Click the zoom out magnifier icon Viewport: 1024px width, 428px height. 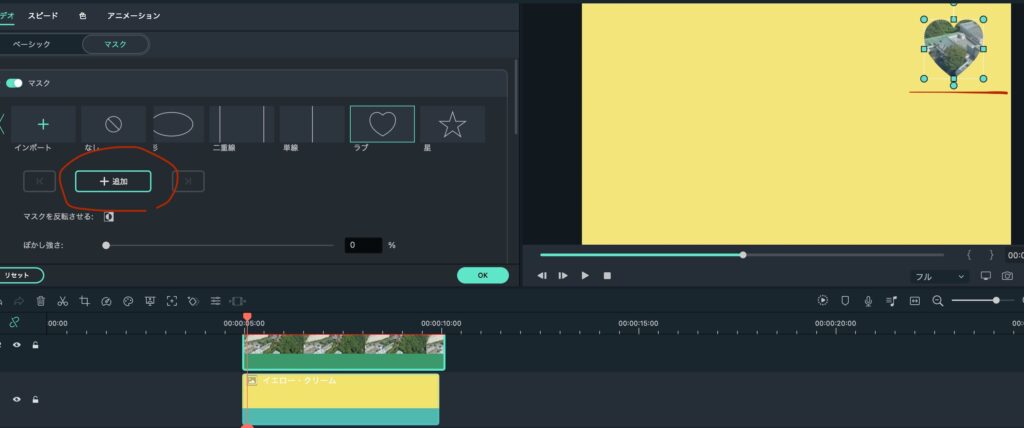click(938, 300)
